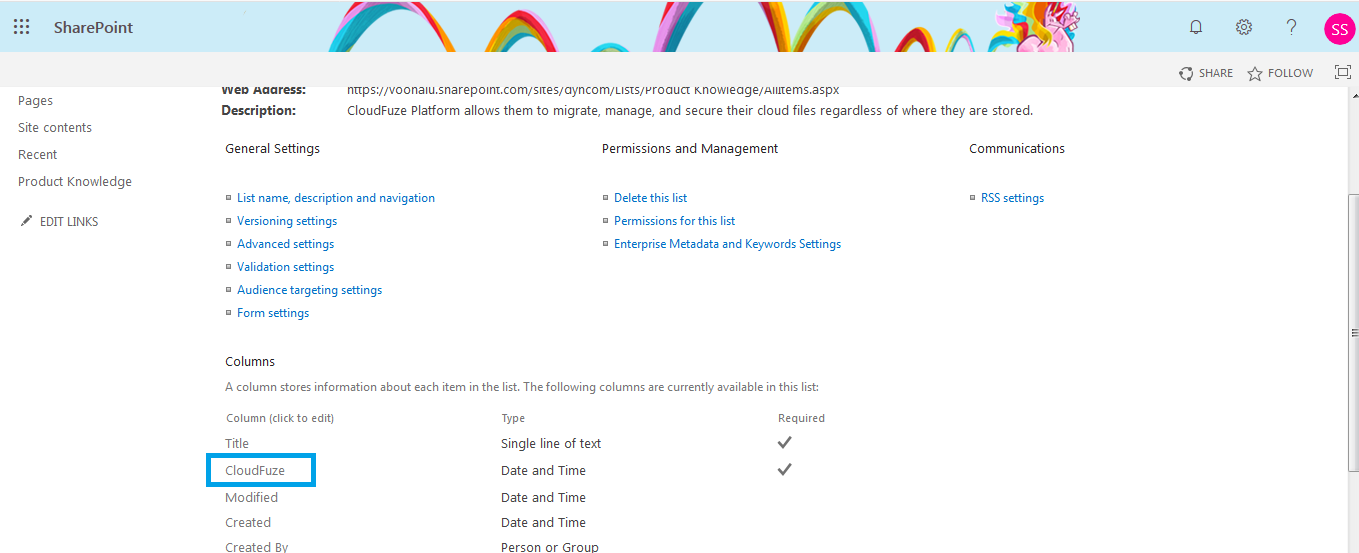Open Product Knowledge list in navigation
Screen dimensions: 1359x553
pos(75,181)
